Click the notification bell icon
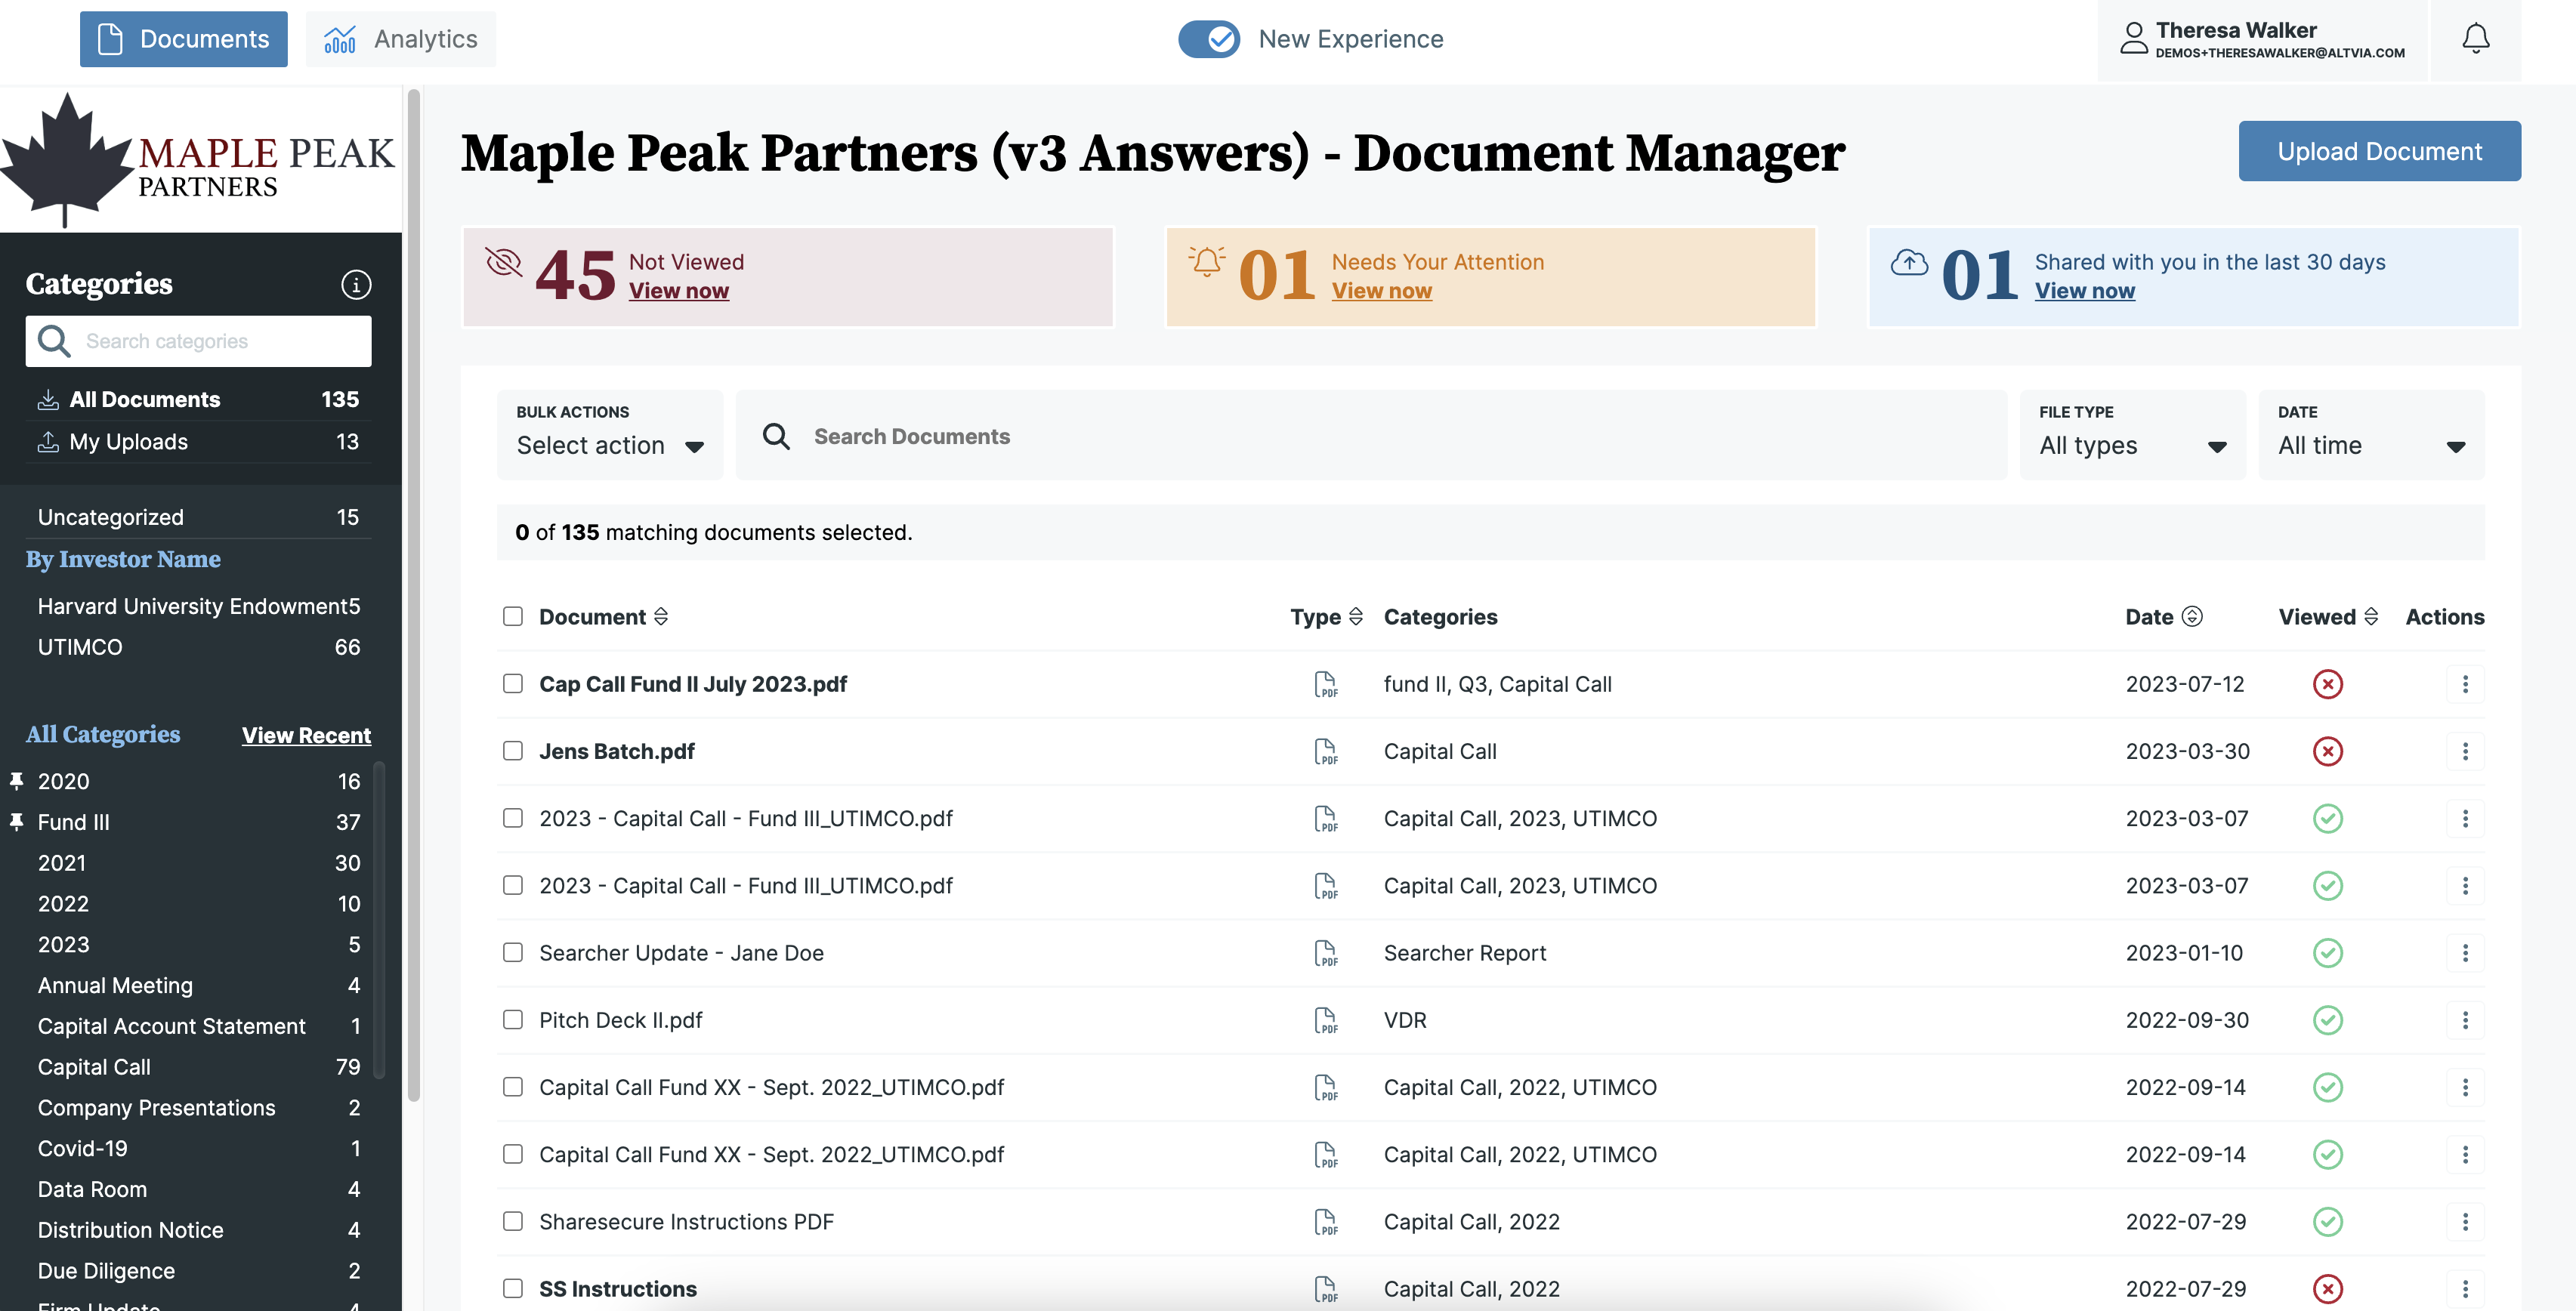 tap(2475, 39)
